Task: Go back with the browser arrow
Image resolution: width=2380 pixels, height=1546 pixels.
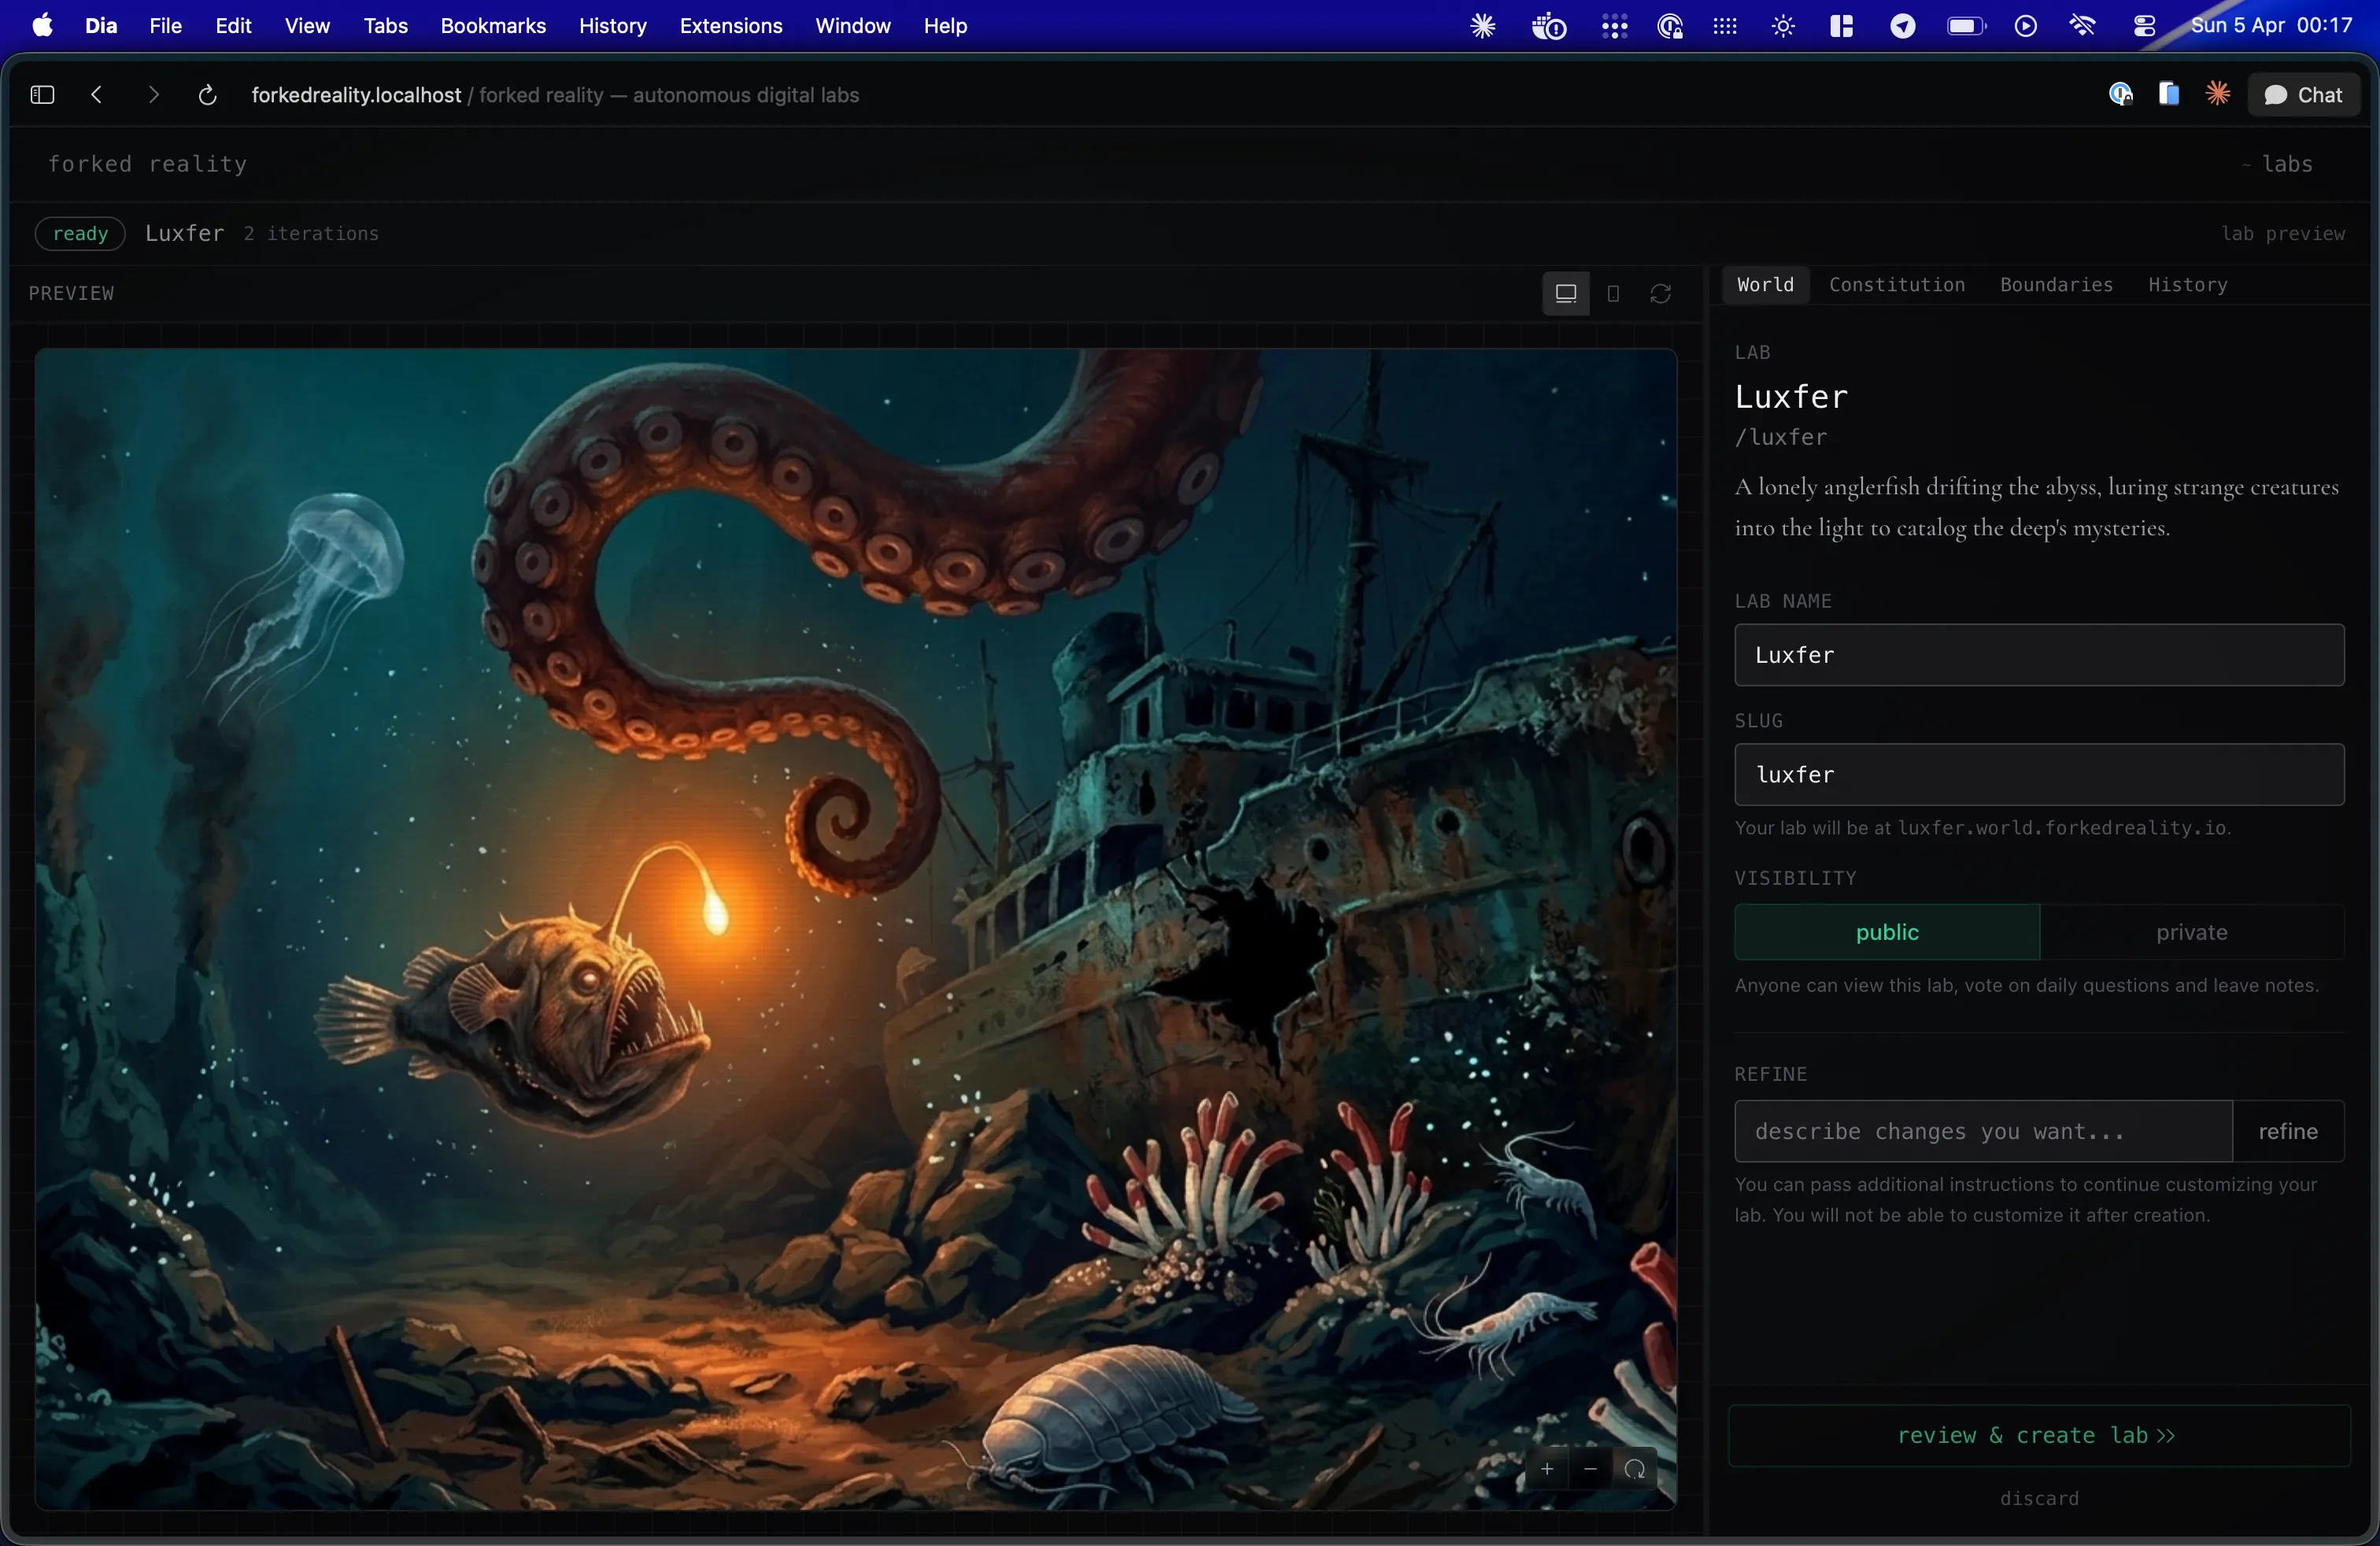Action: point(97,95)
